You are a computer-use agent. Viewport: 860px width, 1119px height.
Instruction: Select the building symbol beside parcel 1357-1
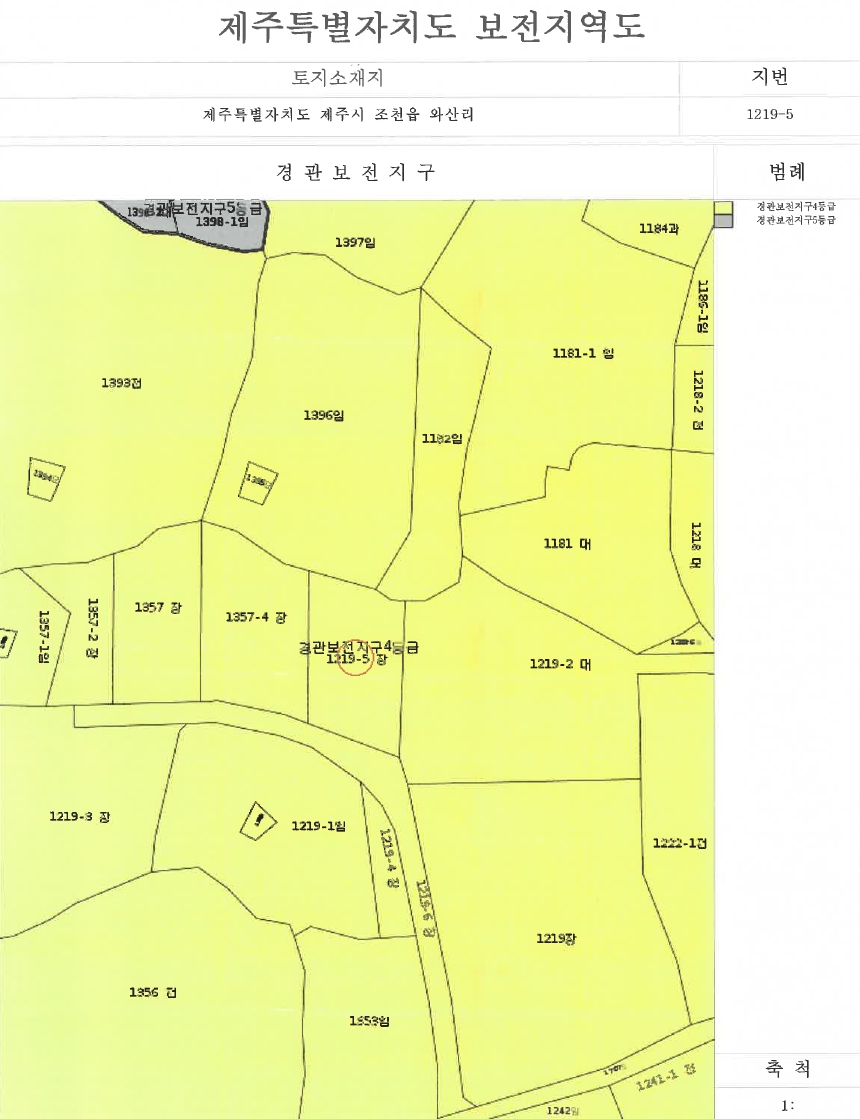pyautogui.click(x=6, y=642)
